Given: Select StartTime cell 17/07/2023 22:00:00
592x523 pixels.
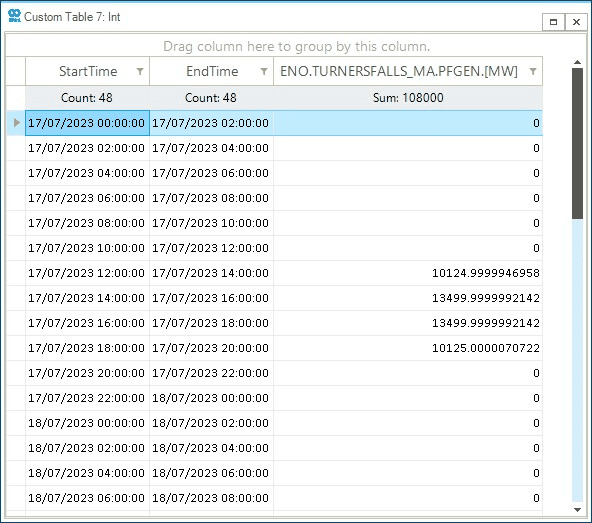Looking at the screenshot, I should 87,398.
